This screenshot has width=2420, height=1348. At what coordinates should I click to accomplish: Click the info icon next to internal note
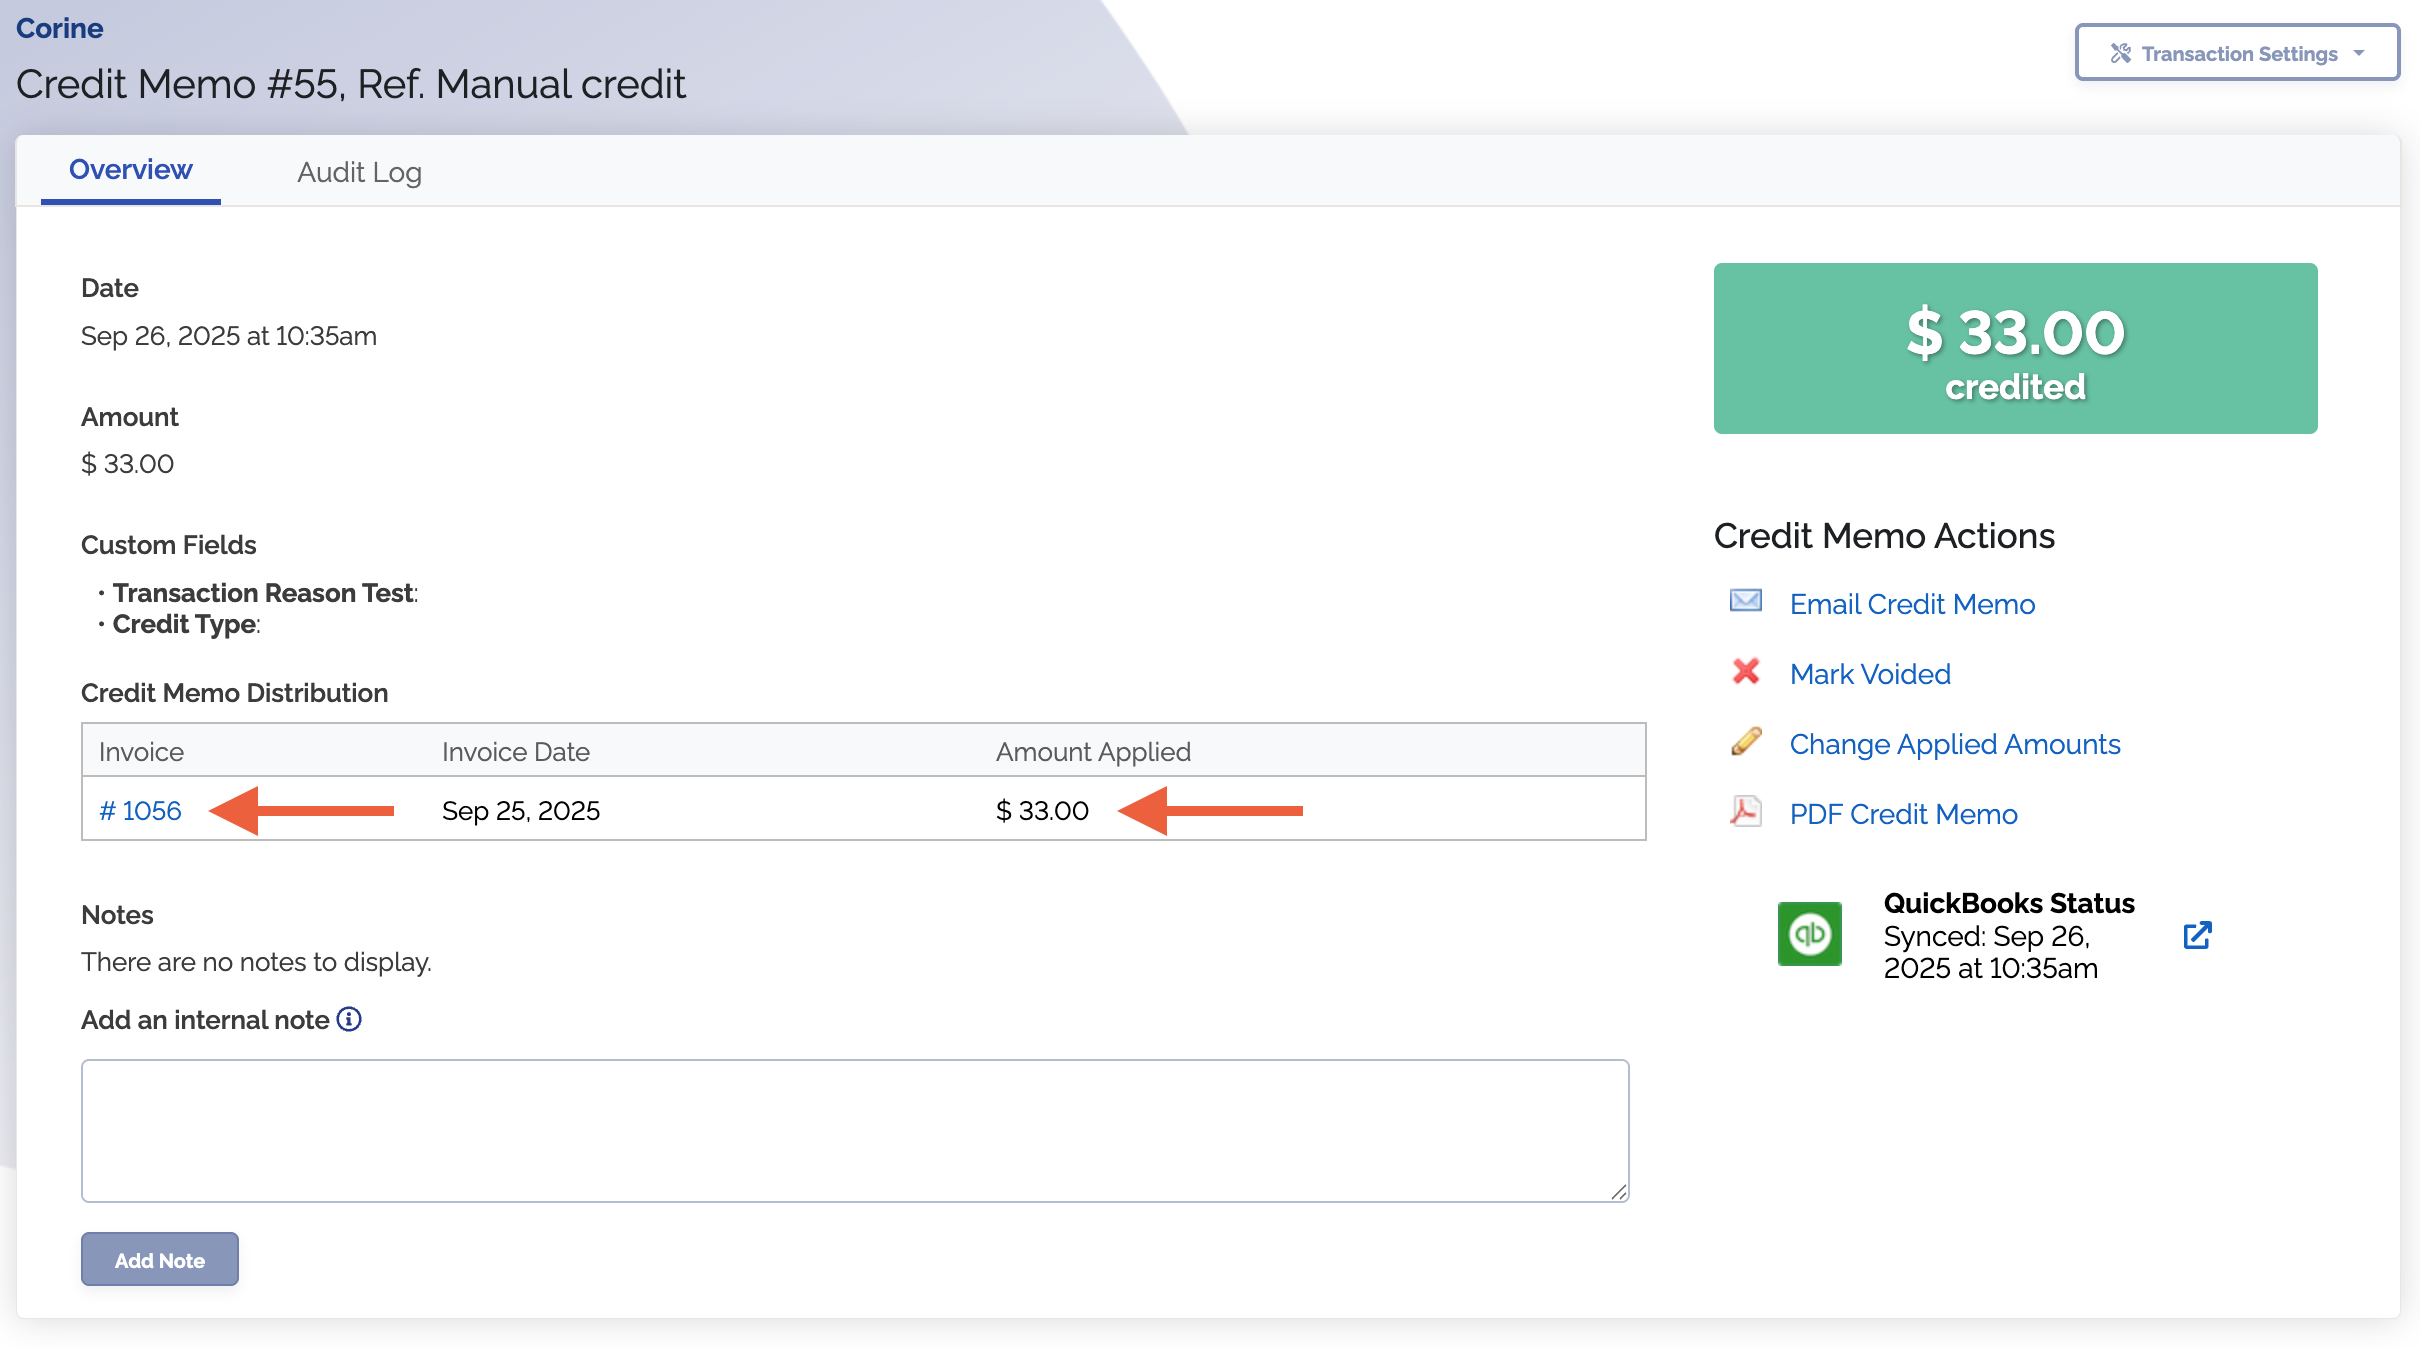pyautogui.click(x=349, y=1019)
